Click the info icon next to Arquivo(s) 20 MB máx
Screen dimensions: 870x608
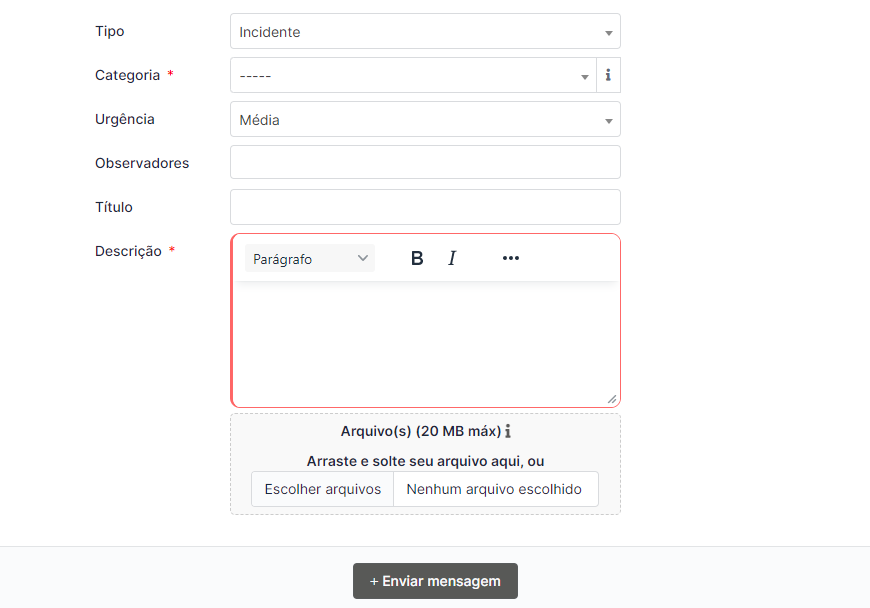tap(508, 431)
